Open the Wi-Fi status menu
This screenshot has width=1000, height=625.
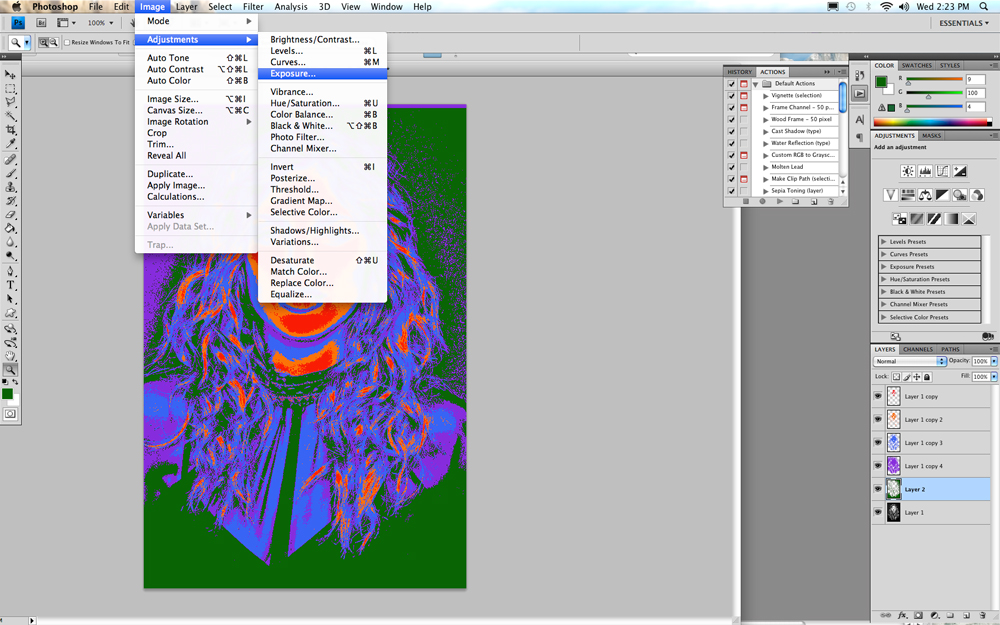(x=886, y=6)
